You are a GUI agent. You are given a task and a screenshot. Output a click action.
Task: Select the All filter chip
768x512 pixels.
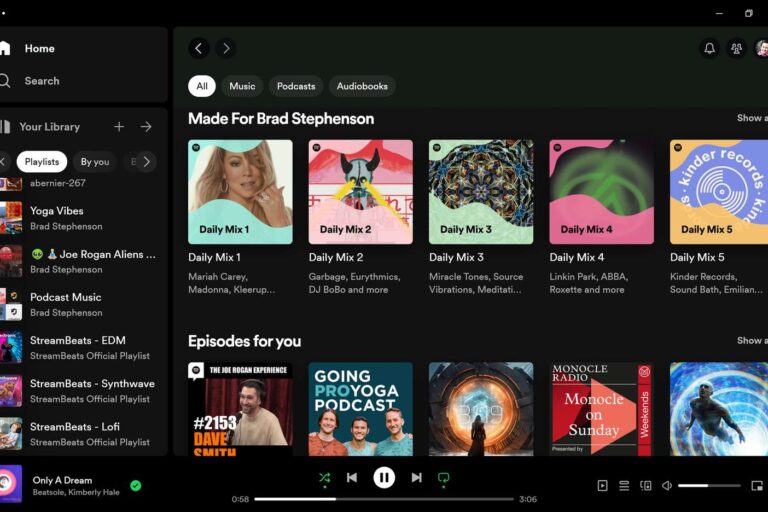click(202, 86)
